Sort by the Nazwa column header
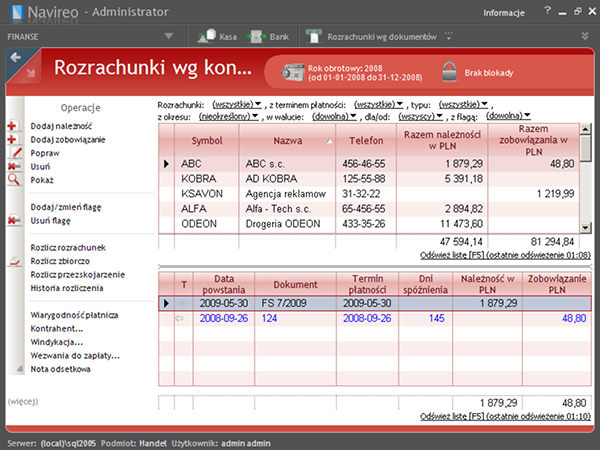 (286, 141)
